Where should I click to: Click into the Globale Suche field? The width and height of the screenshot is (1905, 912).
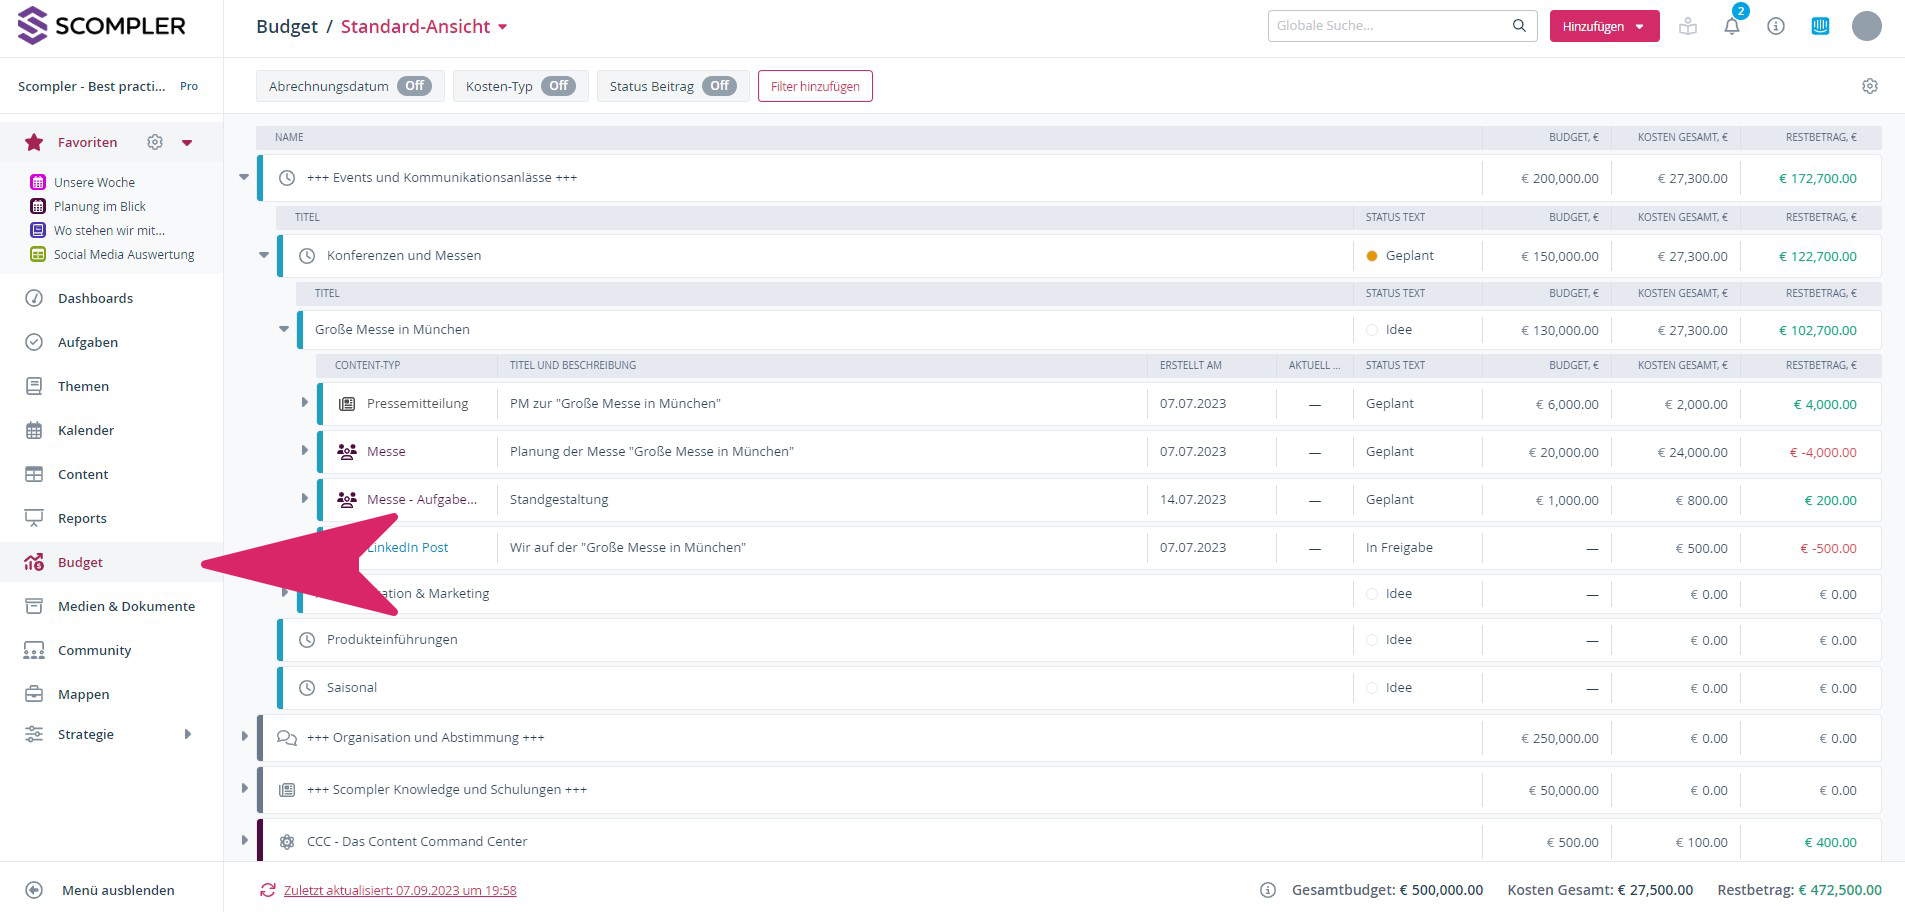[x=1390, y=26]
